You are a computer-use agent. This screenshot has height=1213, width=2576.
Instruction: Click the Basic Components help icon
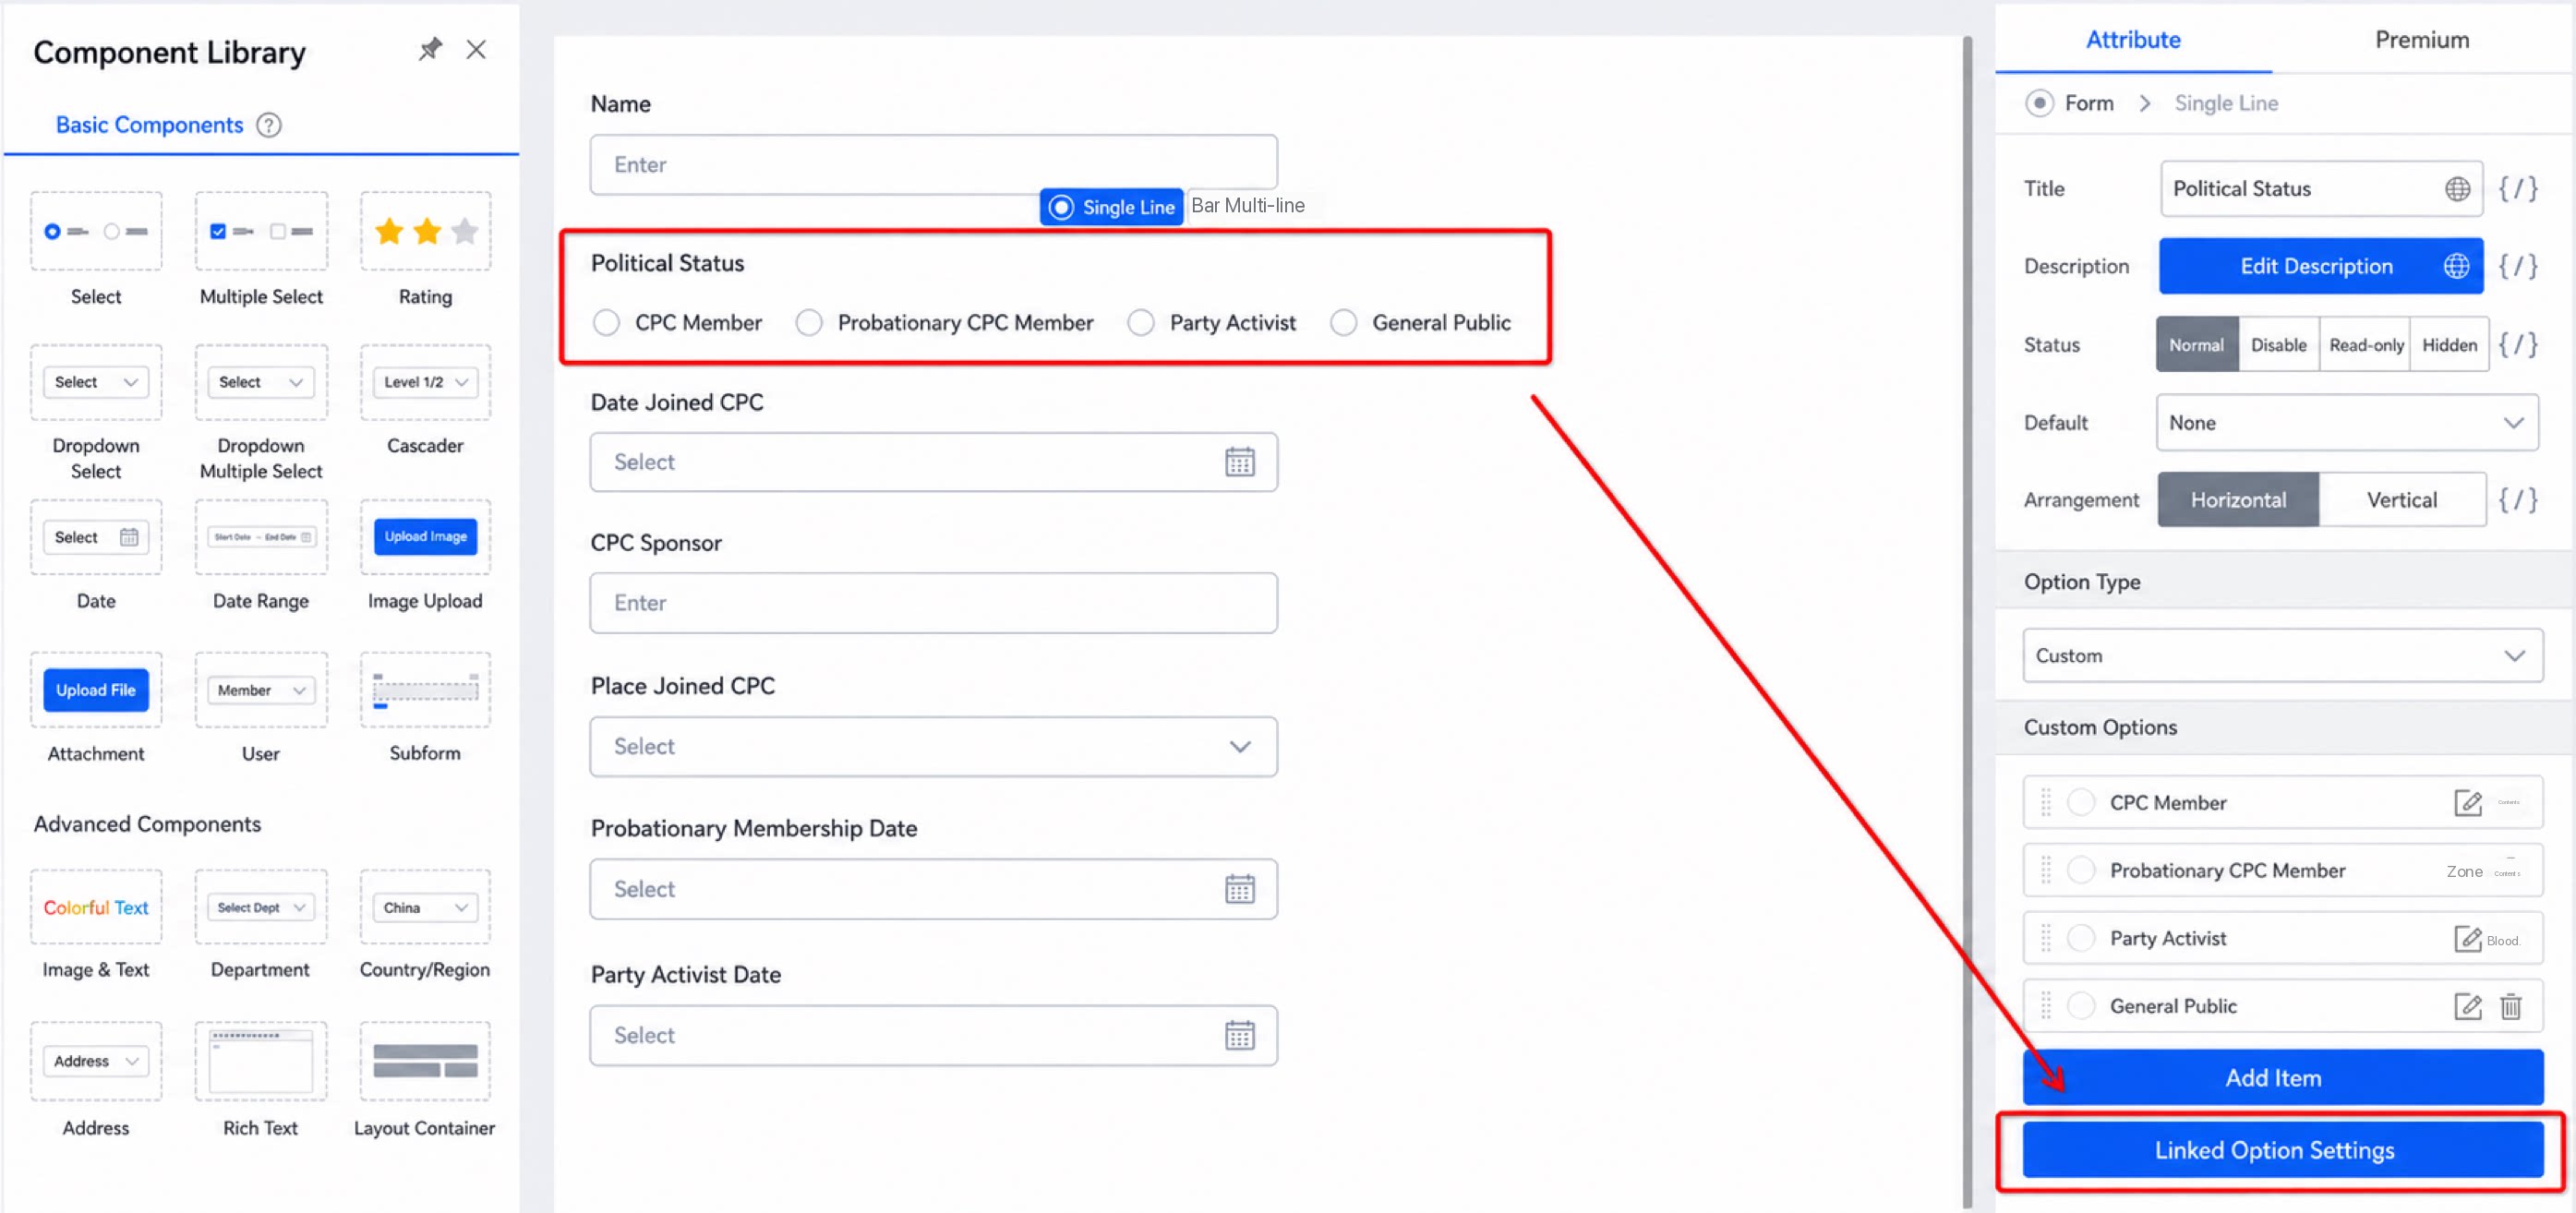click(269, 125)
